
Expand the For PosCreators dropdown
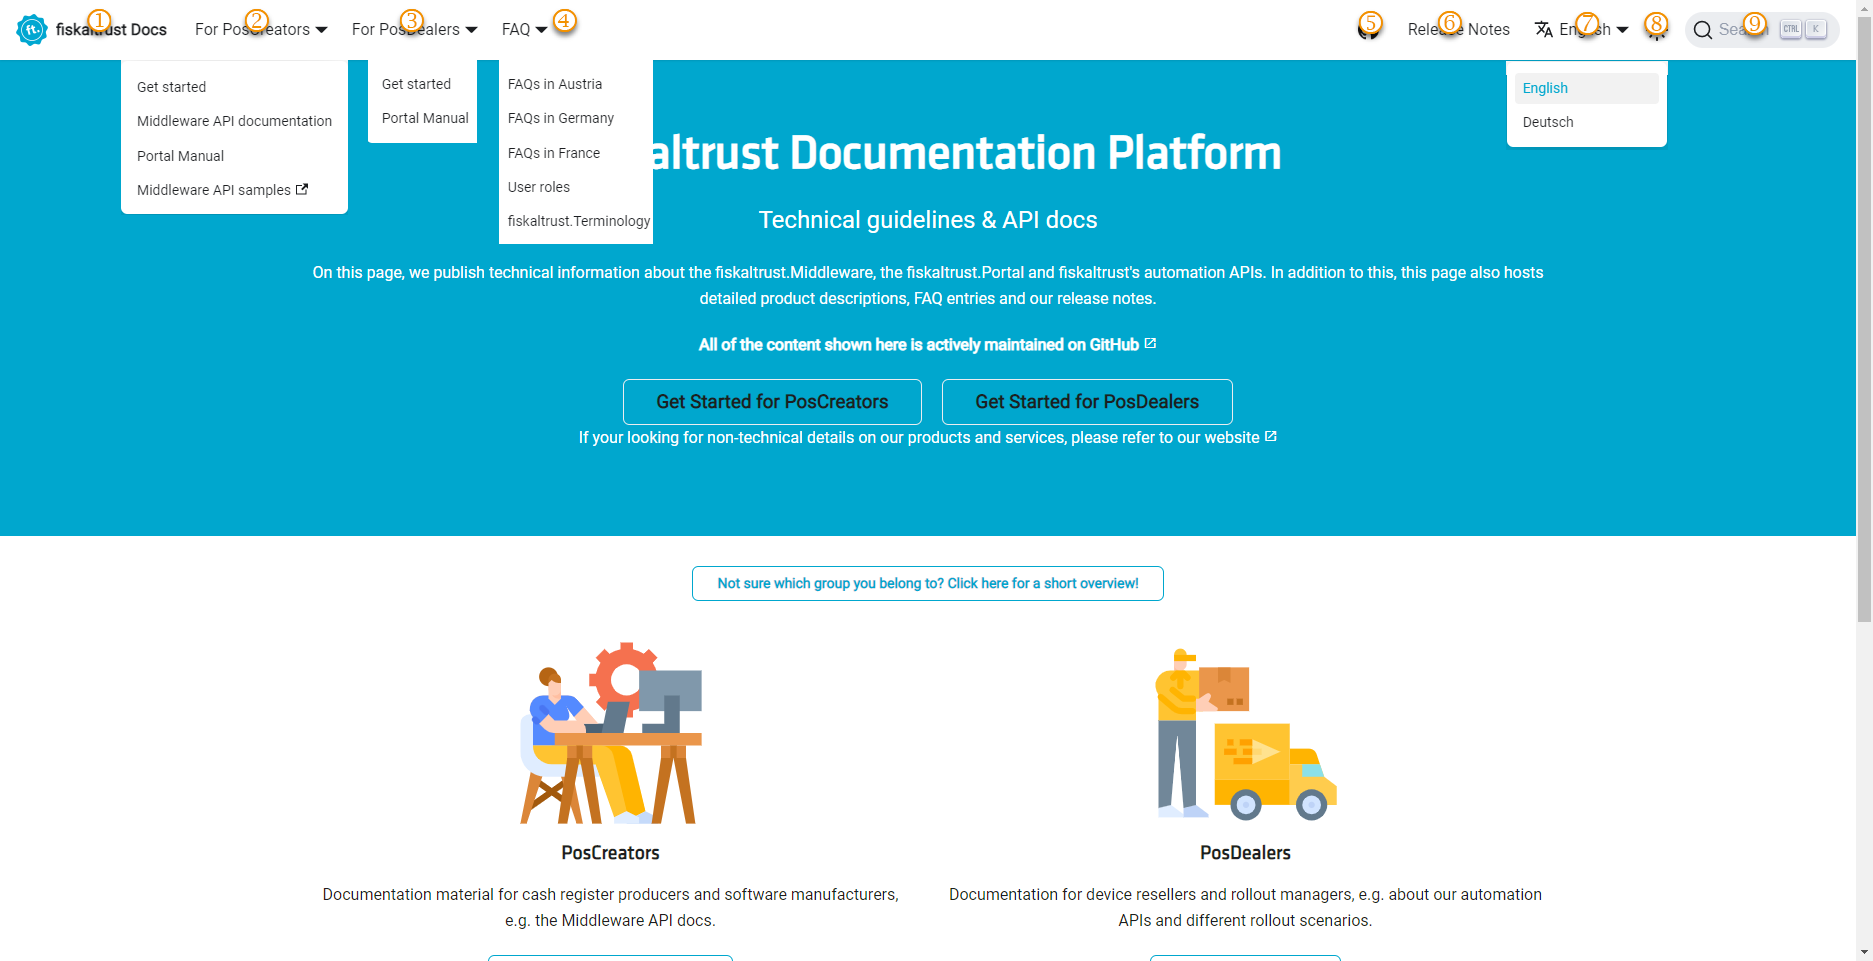tap(261, 30)
